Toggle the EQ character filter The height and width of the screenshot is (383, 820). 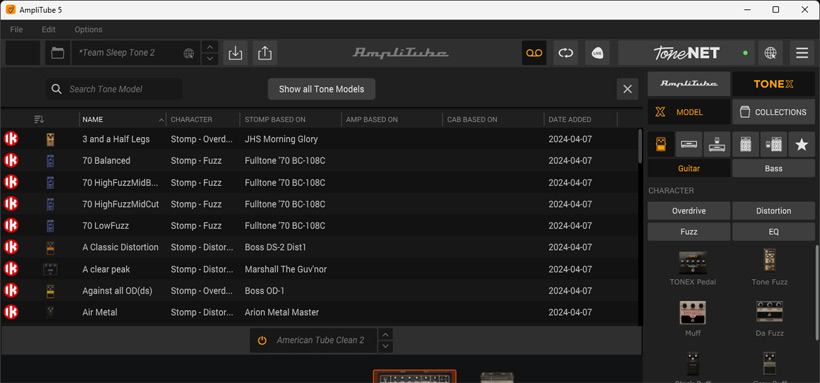tap(773, 232)
